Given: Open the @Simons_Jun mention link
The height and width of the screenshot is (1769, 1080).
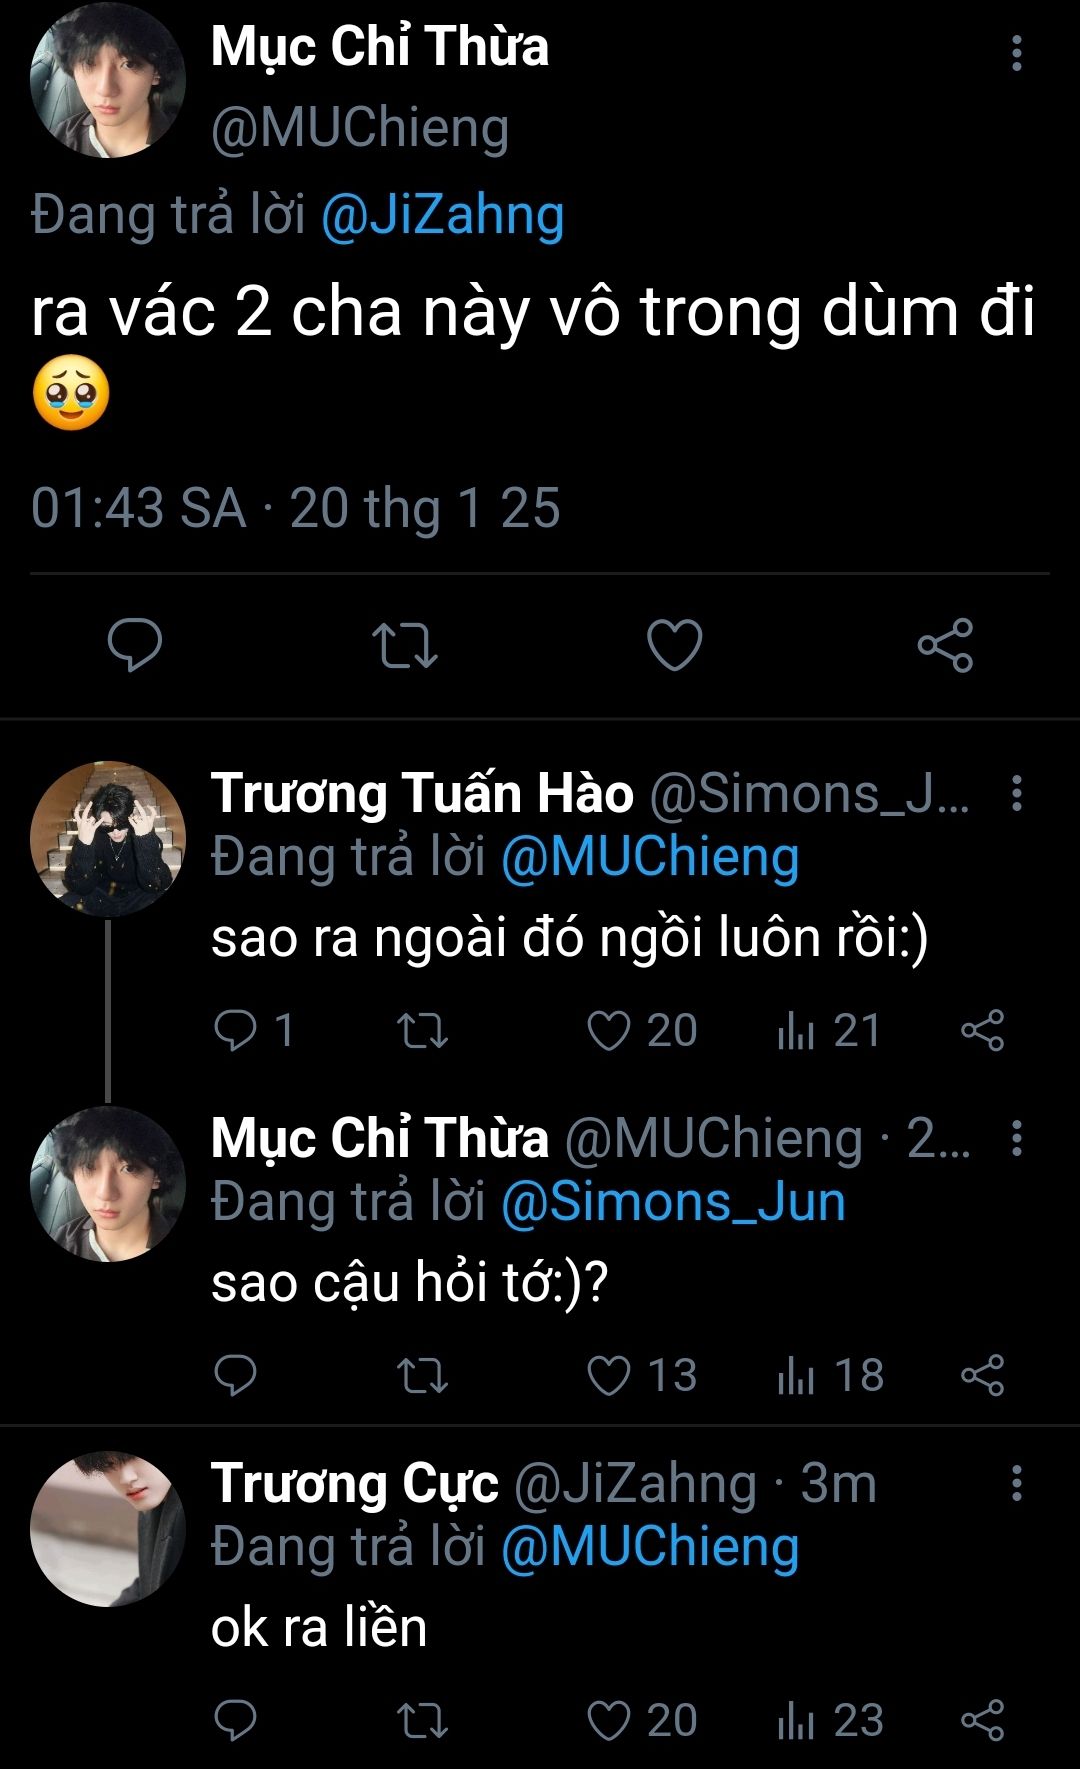Looking at the screenshot, I should tap(673, 1202).
